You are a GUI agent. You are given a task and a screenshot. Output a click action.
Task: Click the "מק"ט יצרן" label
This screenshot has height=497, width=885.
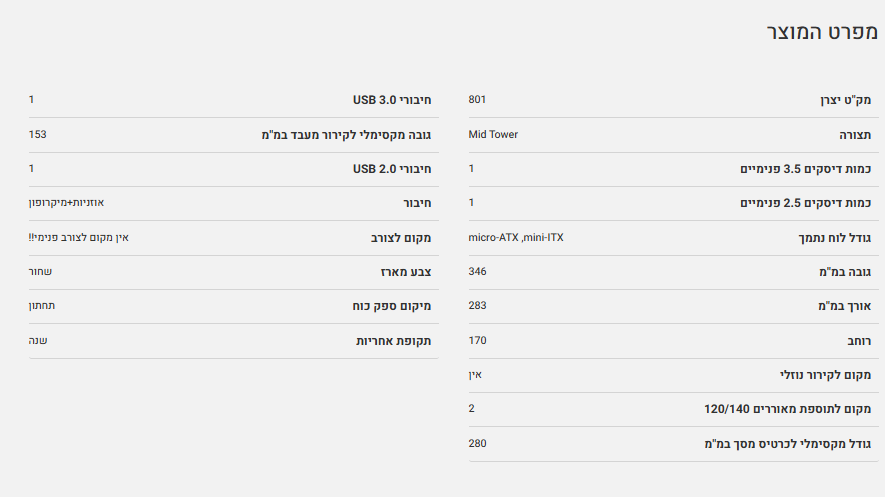click(844, 100)
